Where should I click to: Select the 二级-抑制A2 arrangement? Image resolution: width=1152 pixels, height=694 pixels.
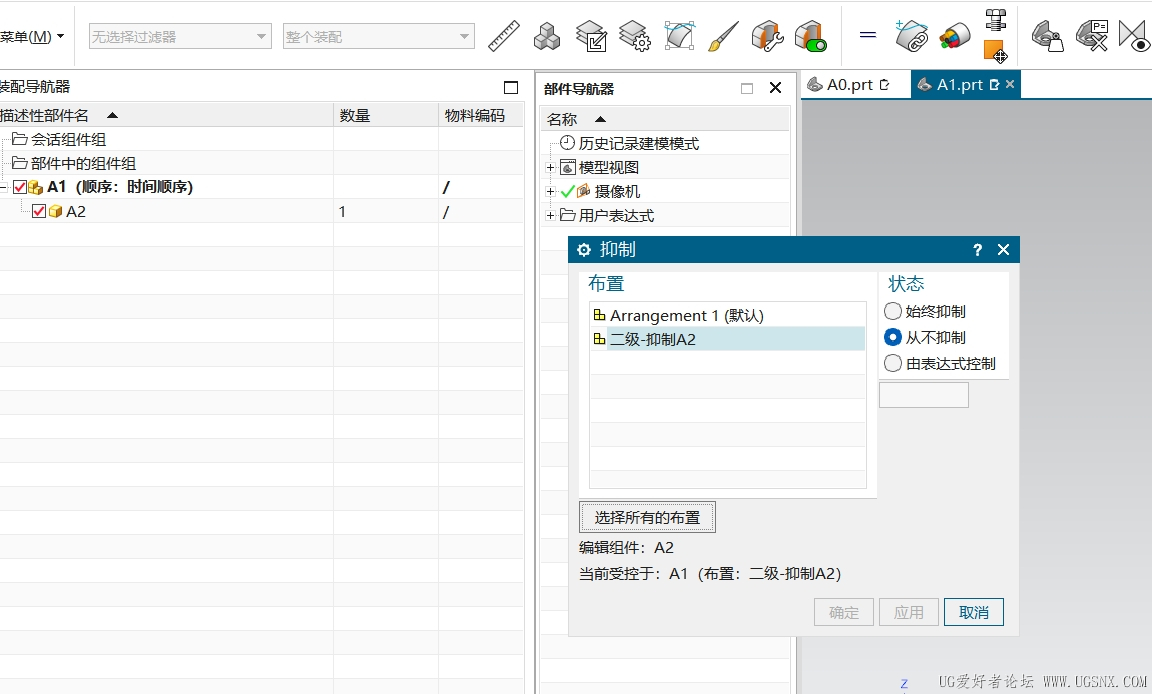727,339
